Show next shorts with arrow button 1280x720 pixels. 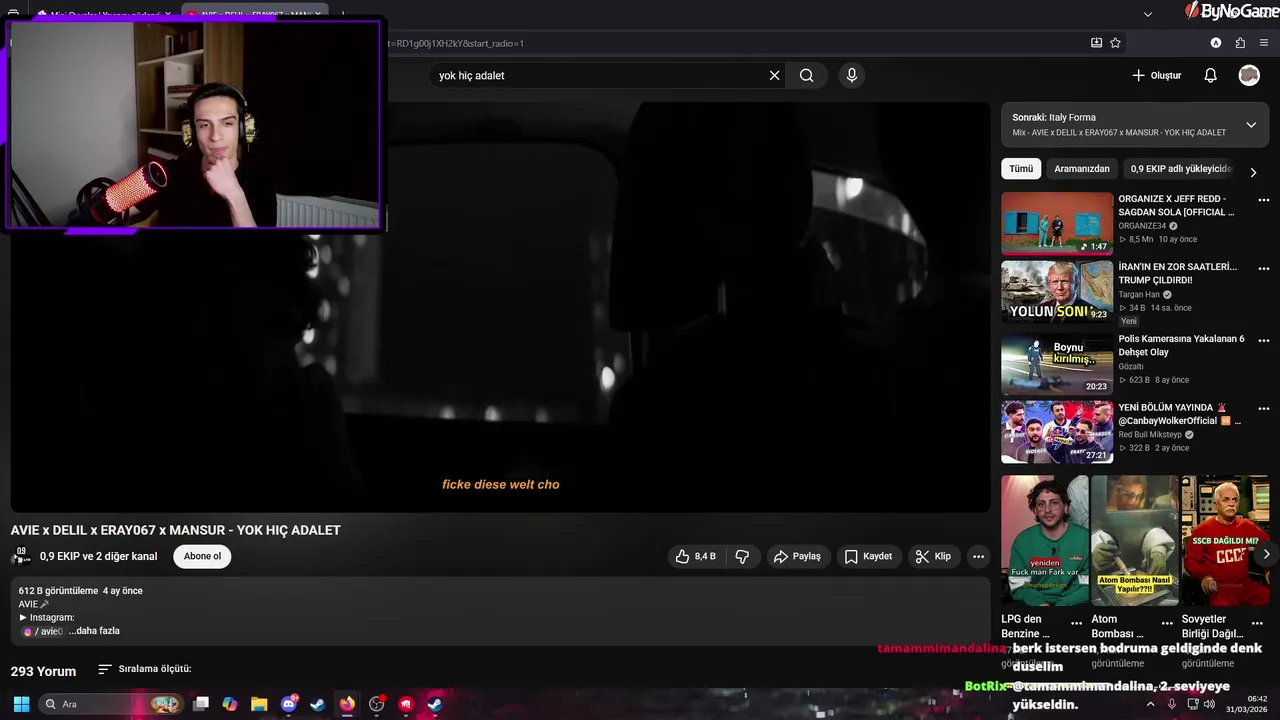click(x=1266, y=554)
